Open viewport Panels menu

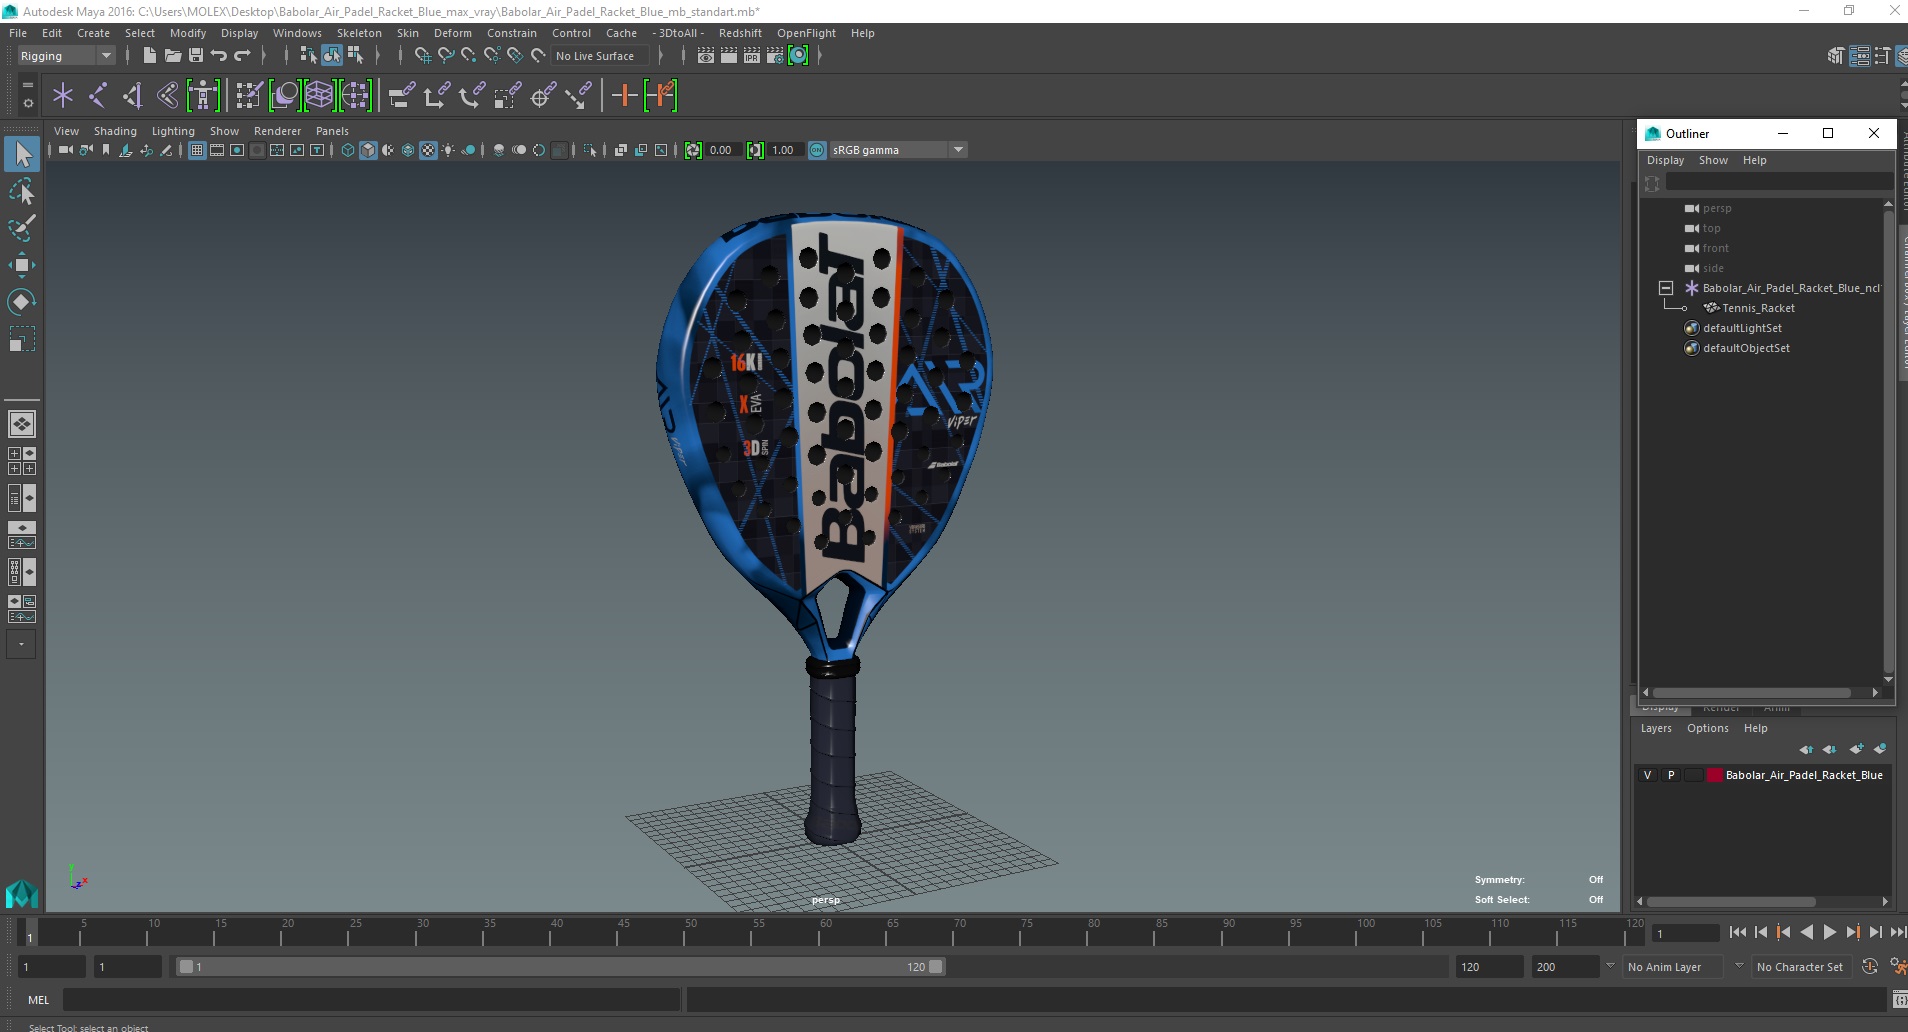pos(332,131)
